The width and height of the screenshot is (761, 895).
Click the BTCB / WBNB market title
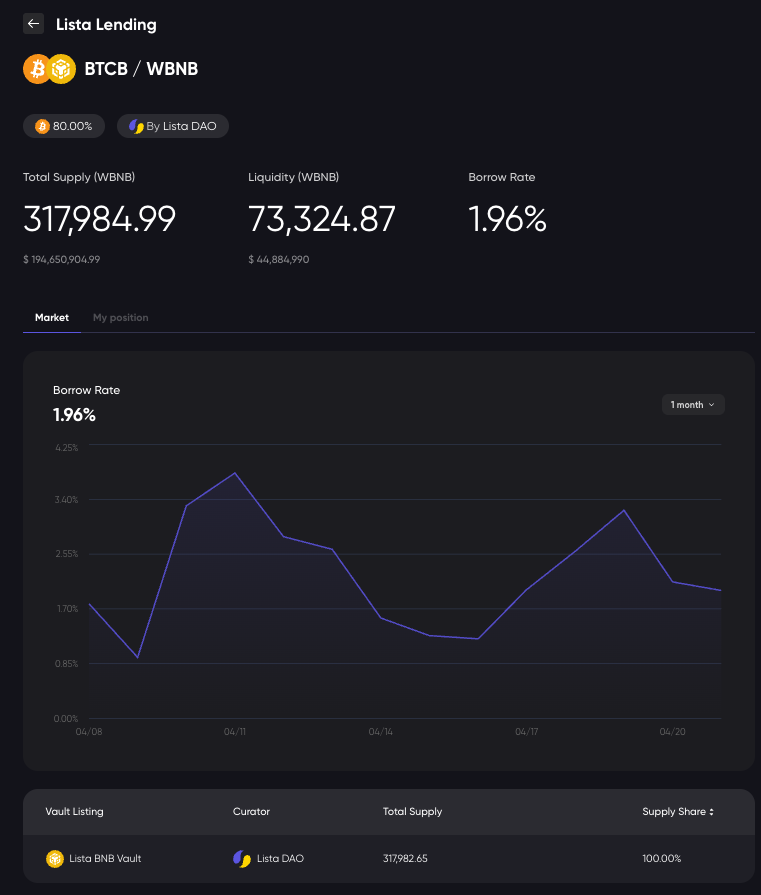(x=141, y=69)
